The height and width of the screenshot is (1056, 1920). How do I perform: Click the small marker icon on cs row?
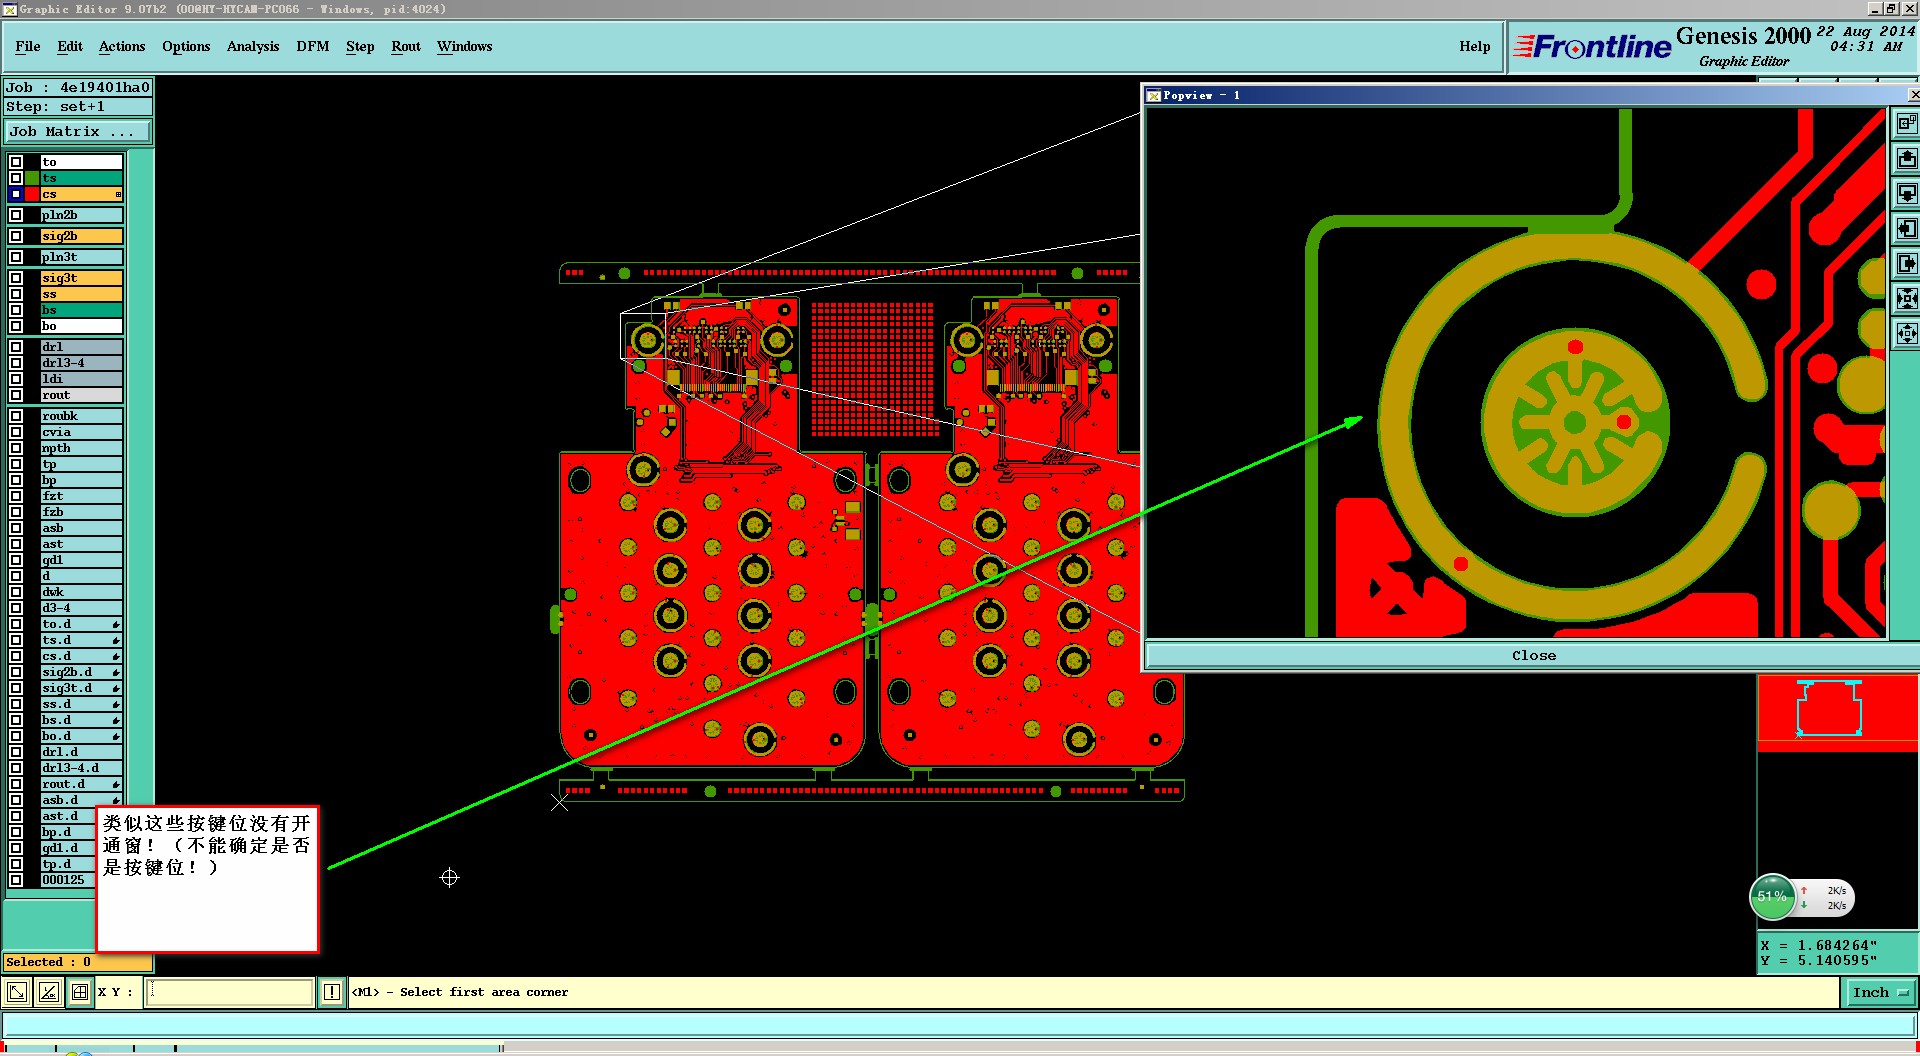coord(118,194)
